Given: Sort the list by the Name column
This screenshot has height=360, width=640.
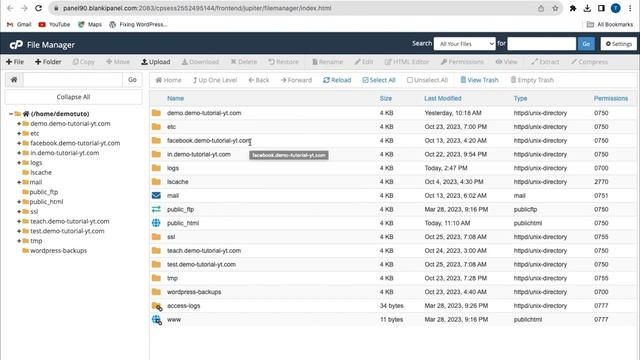Looking at the screenshot, I should pos(176,98).
